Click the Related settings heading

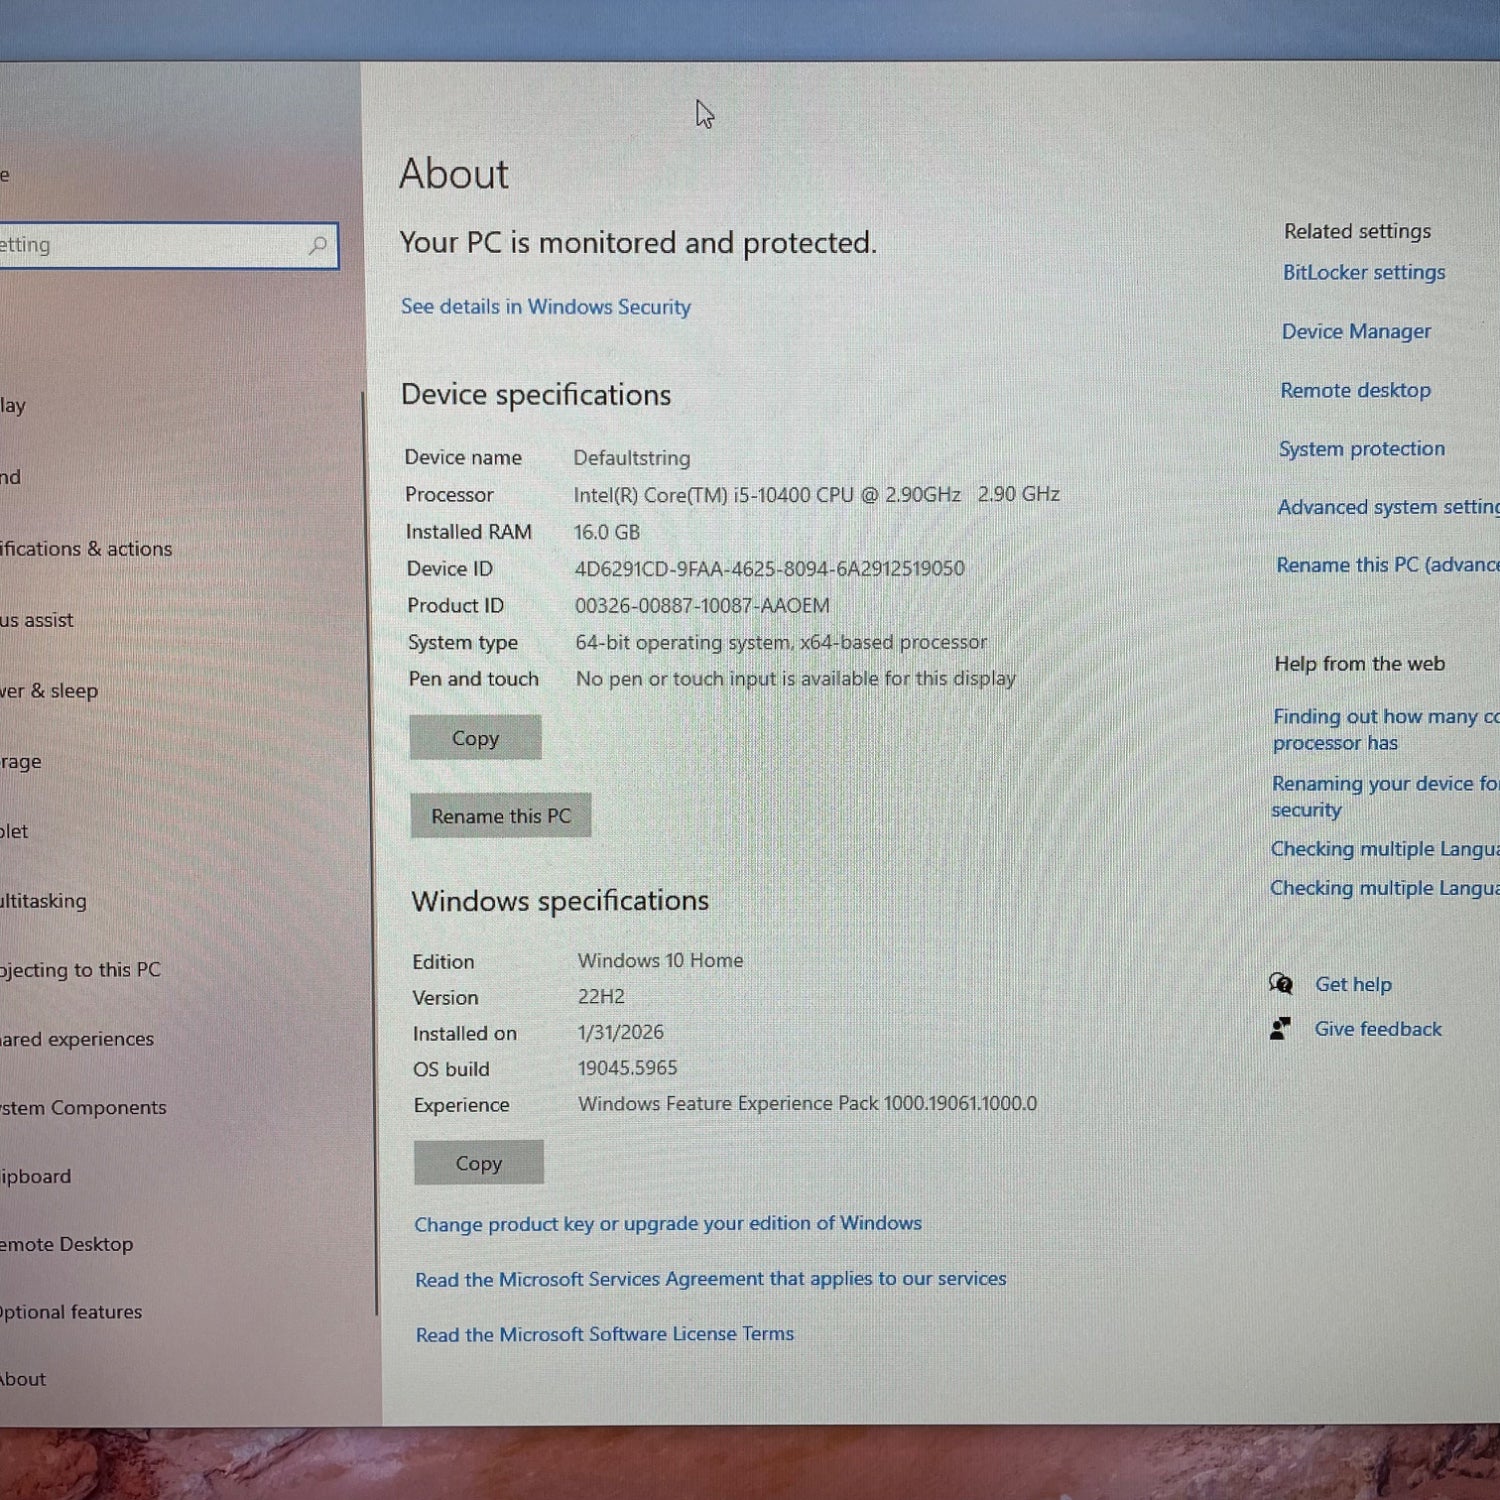click(1357, 231)
